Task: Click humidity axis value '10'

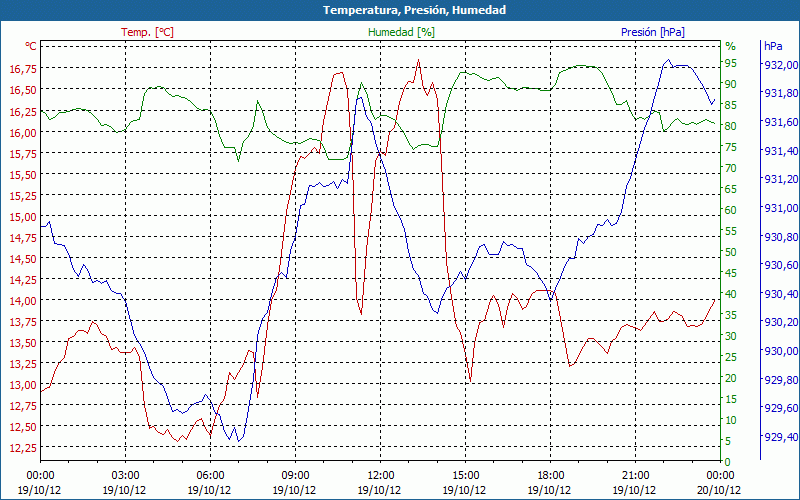Action: (x=731, y=420)
